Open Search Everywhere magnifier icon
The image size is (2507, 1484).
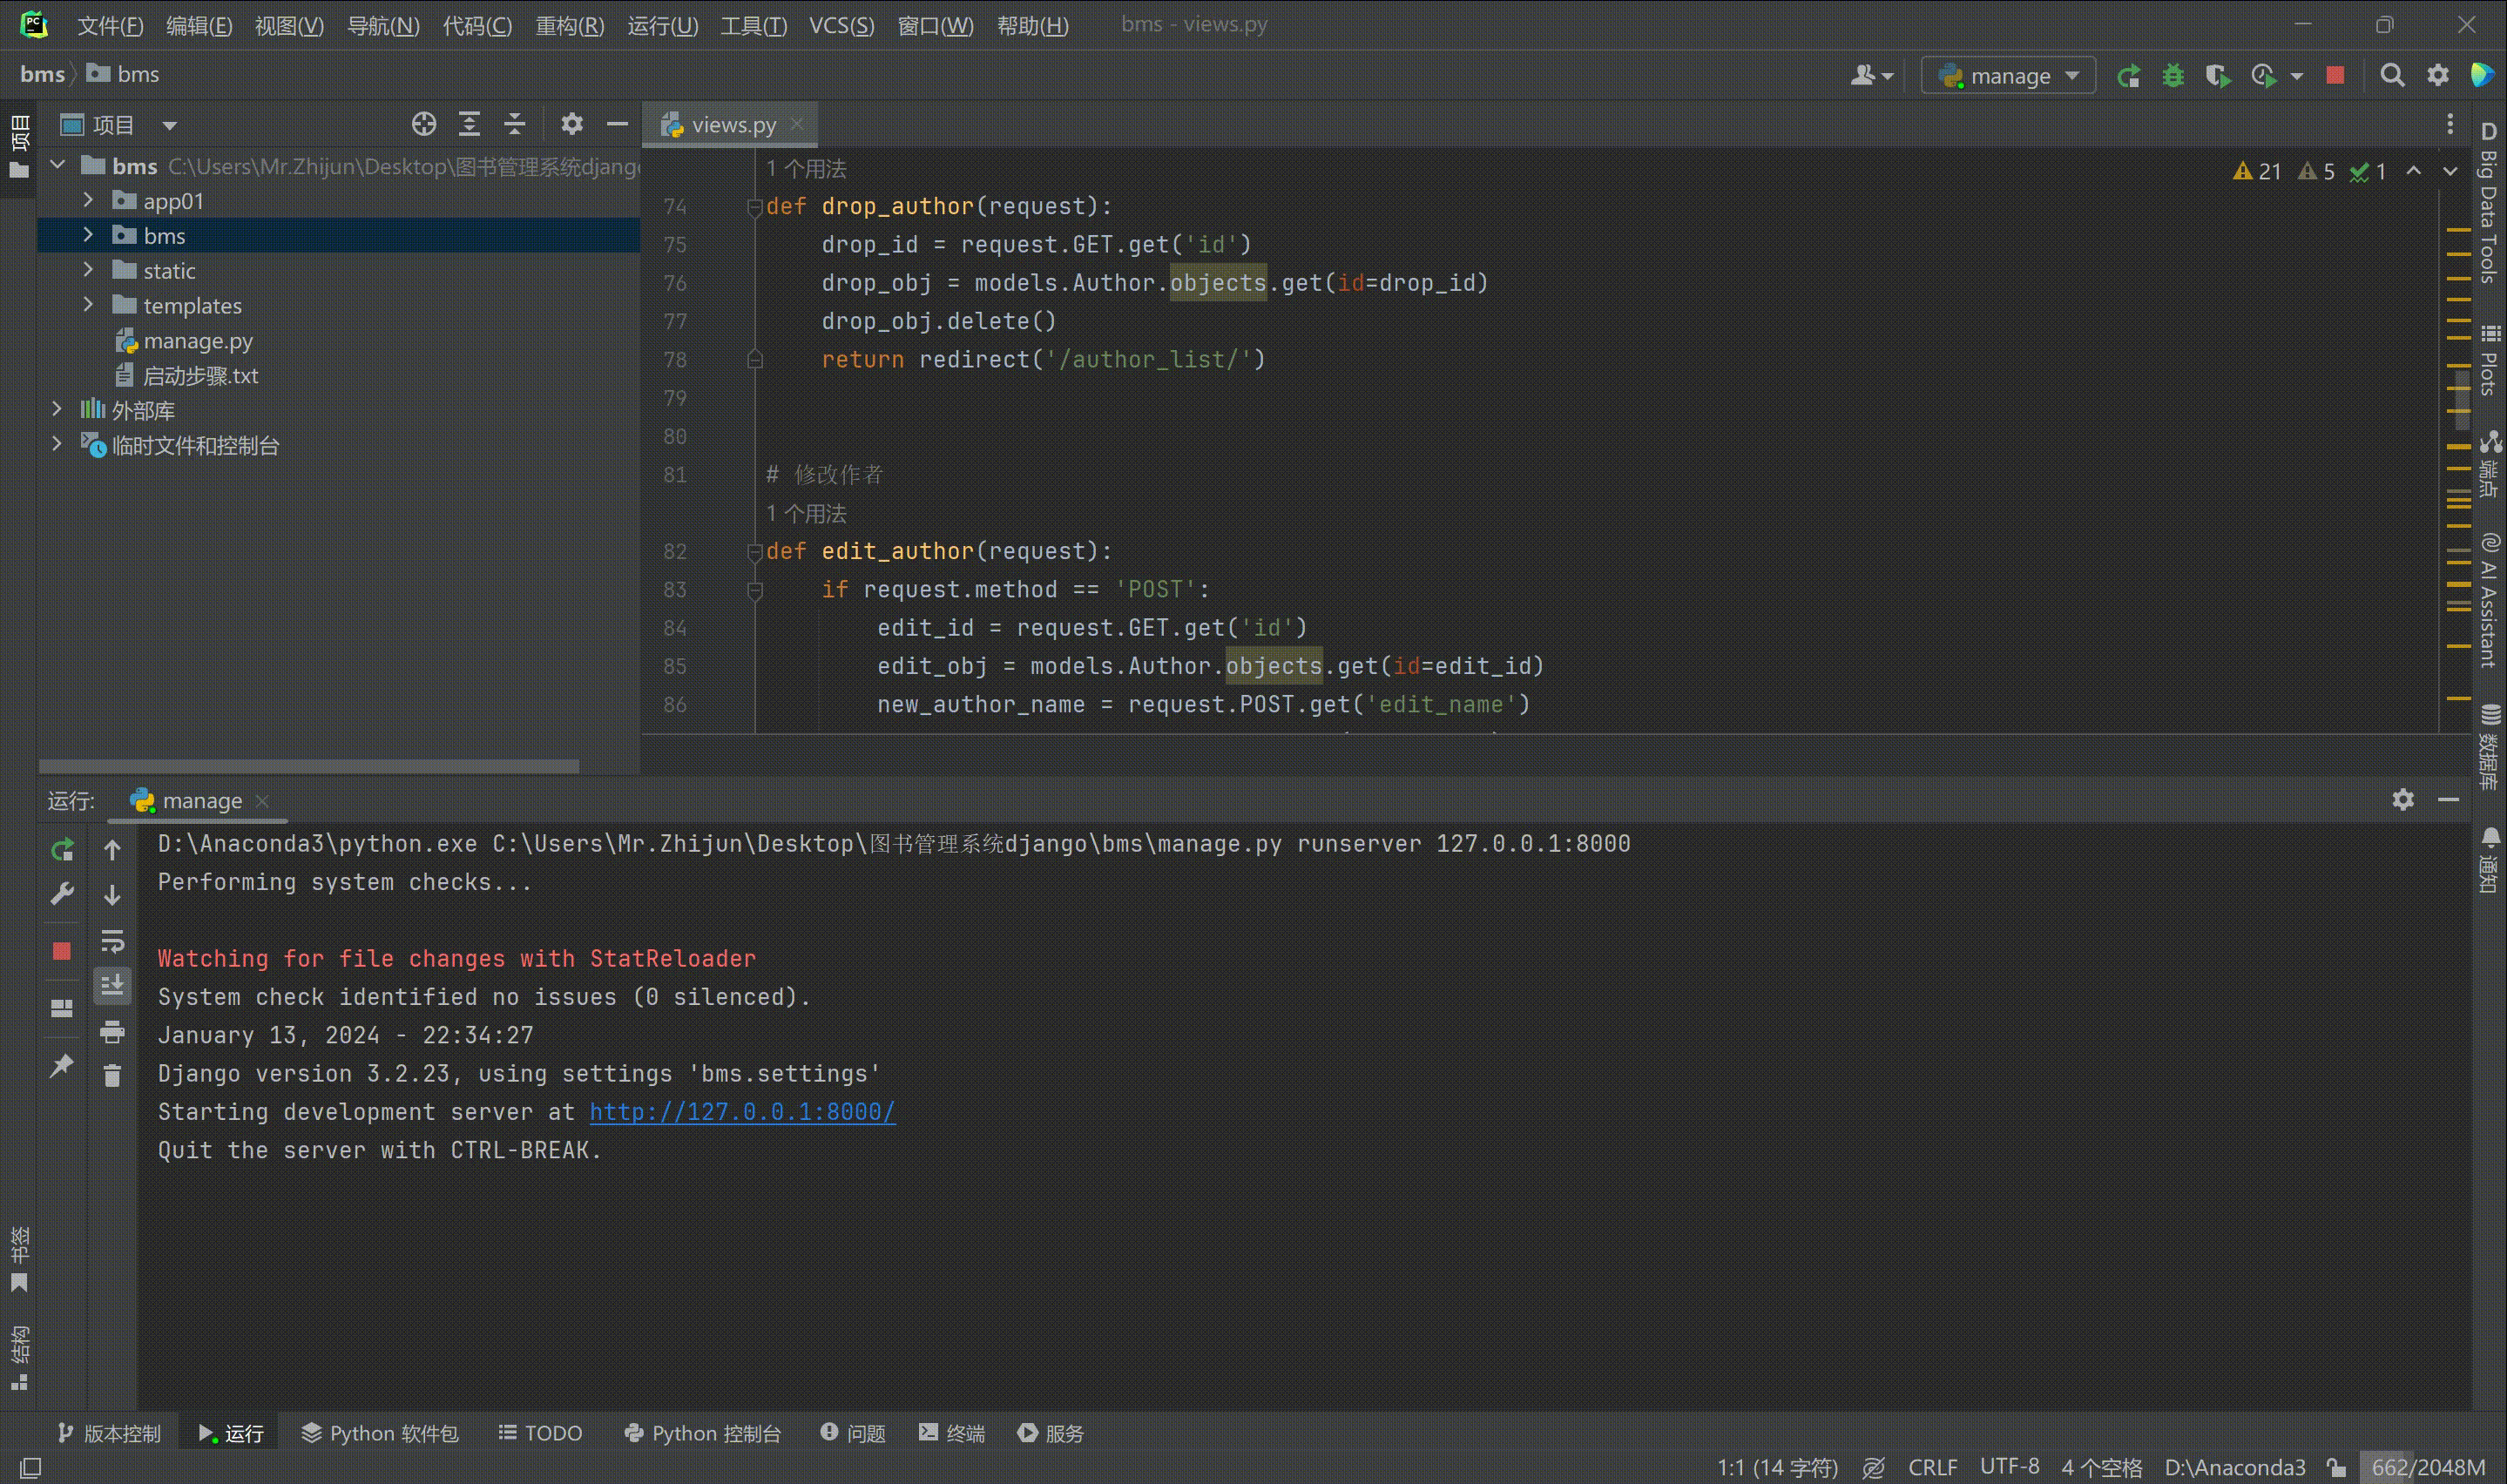(x=2392, y=76)
